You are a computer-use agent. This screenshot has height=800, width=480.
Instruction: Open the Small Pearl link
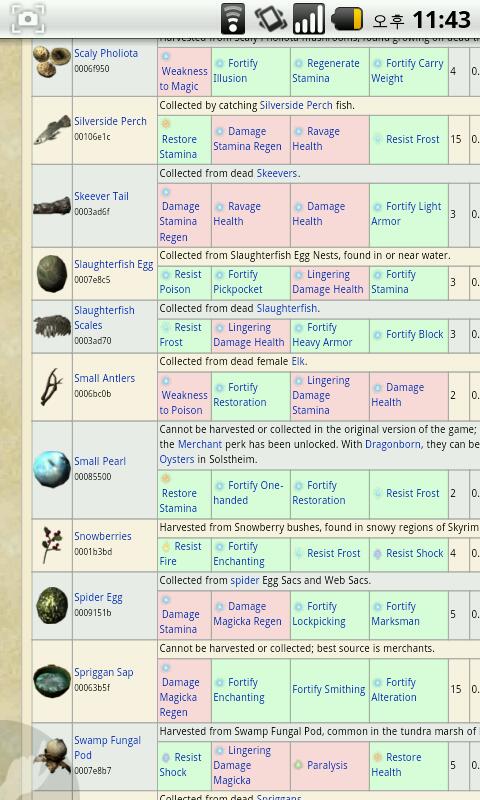[100, 461]
